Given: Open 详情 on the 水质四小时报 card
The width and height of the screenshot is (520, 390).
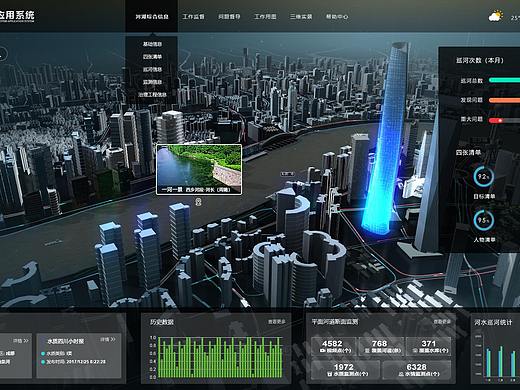Looking at the screenshot, I should [x=108, y=340].
